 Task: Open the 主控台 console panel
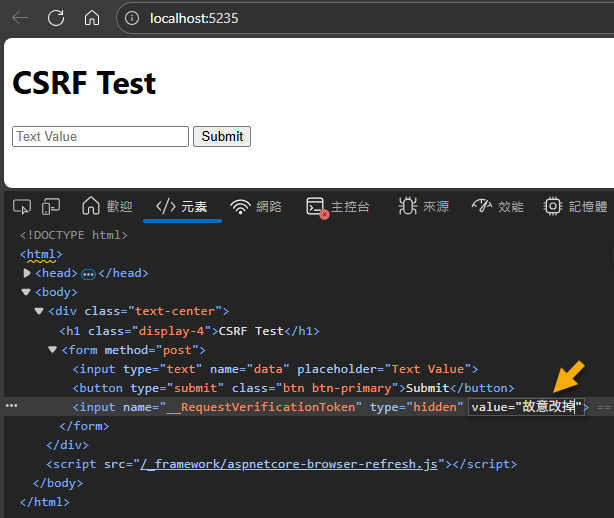click(x=338, y=206)
